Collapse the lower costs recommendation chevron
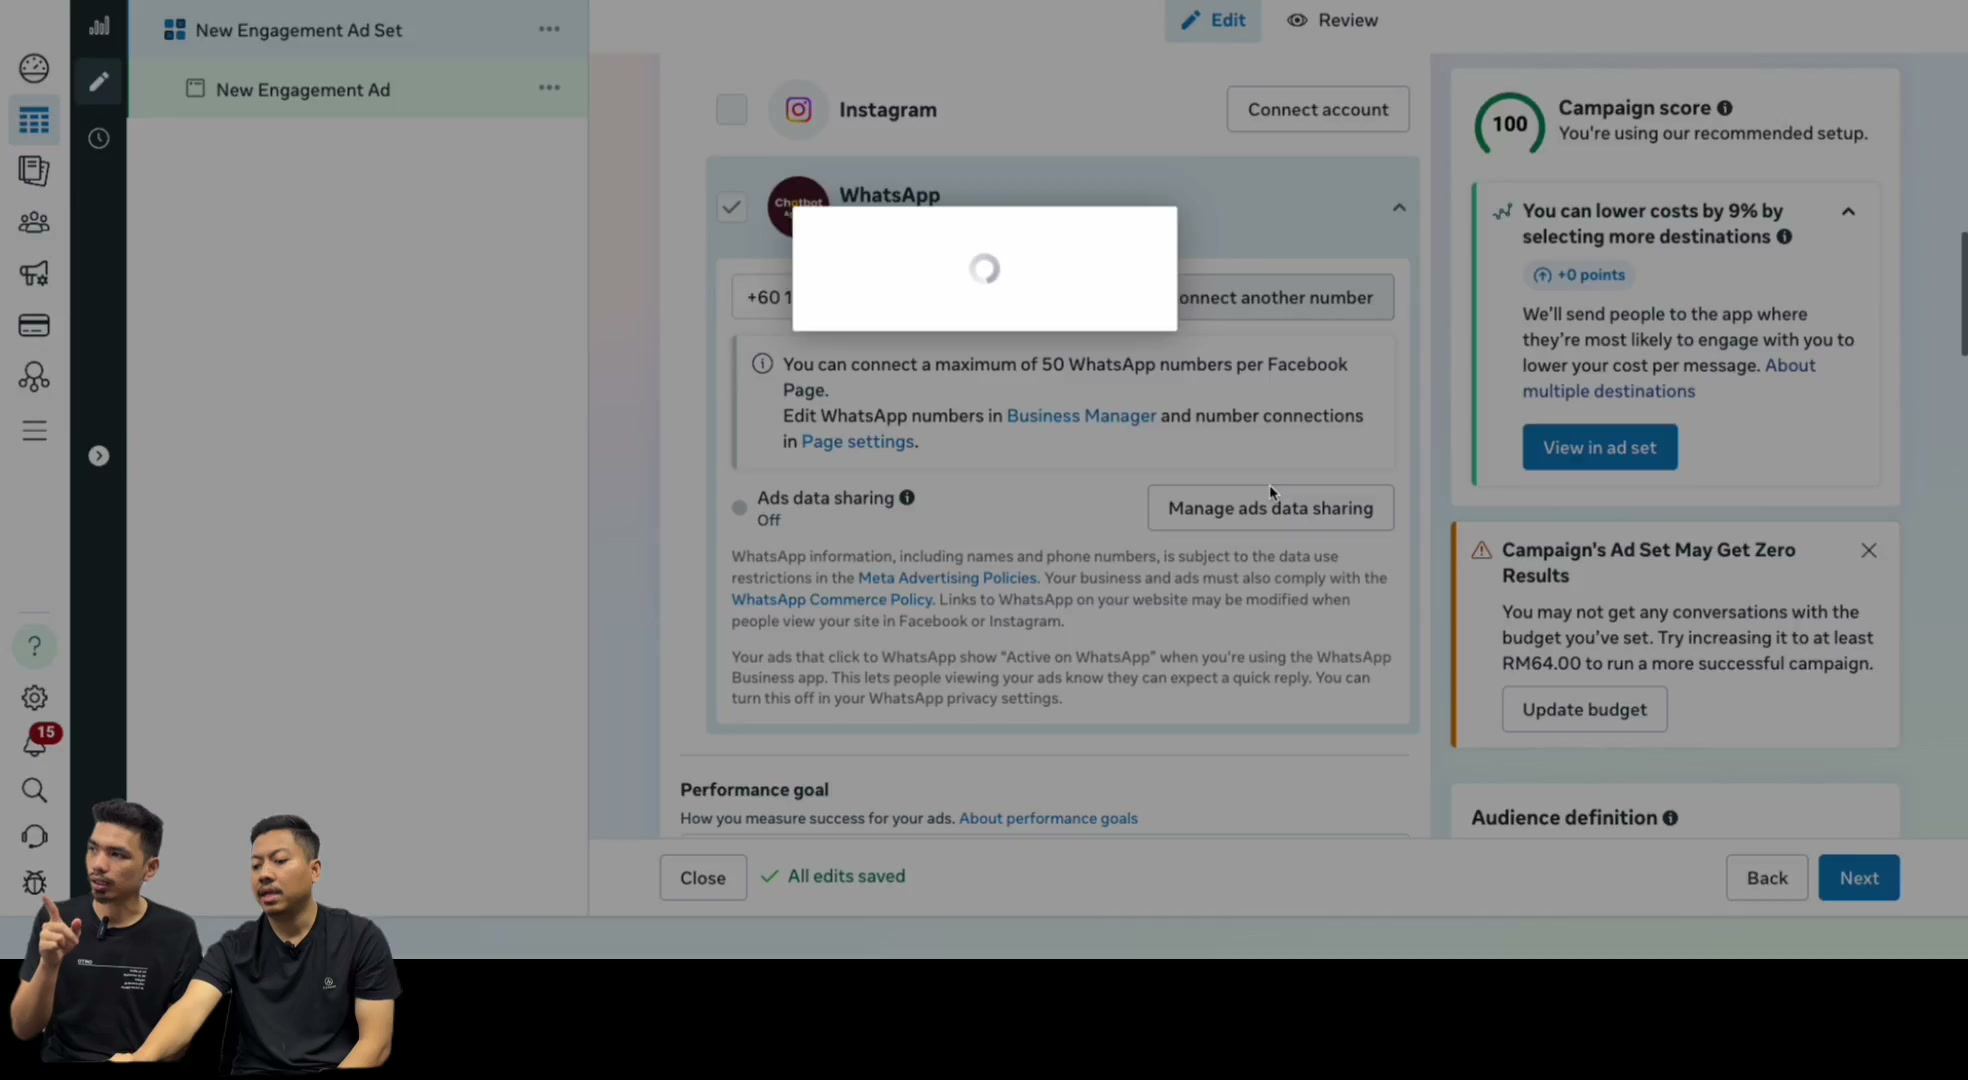Image resolution: width=1968 pixels, height=1080 pixels. point(1848,211)
